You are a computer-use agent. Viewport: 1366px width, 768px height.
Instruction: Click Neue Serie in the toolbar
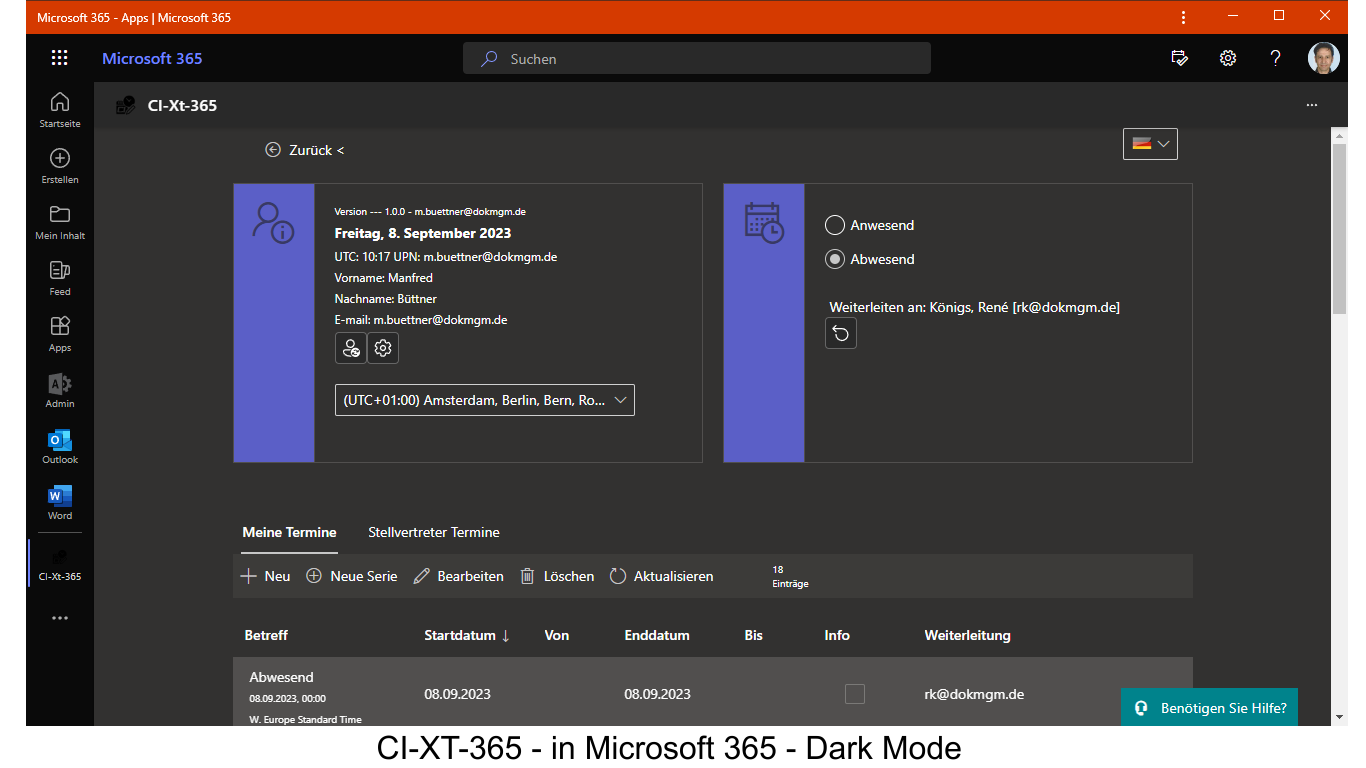351,576
